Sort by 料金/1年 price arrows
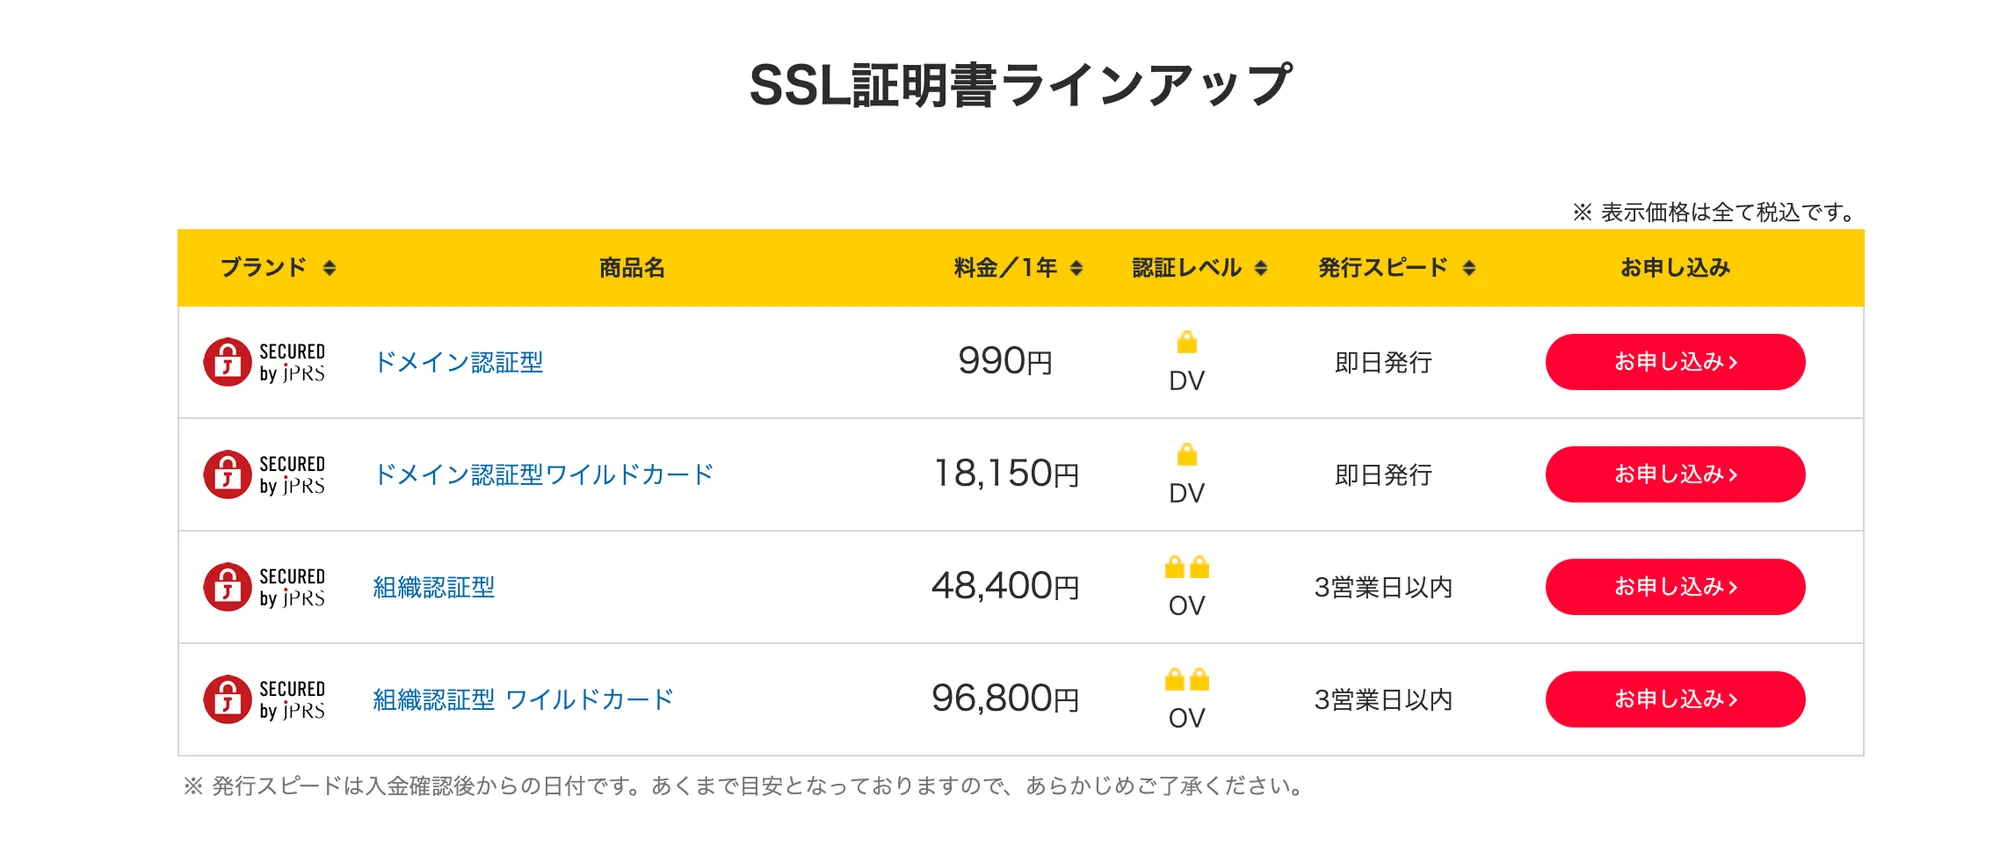Image resolution: width=2000 pixels, height=868 pixels. pos(1076,268)
